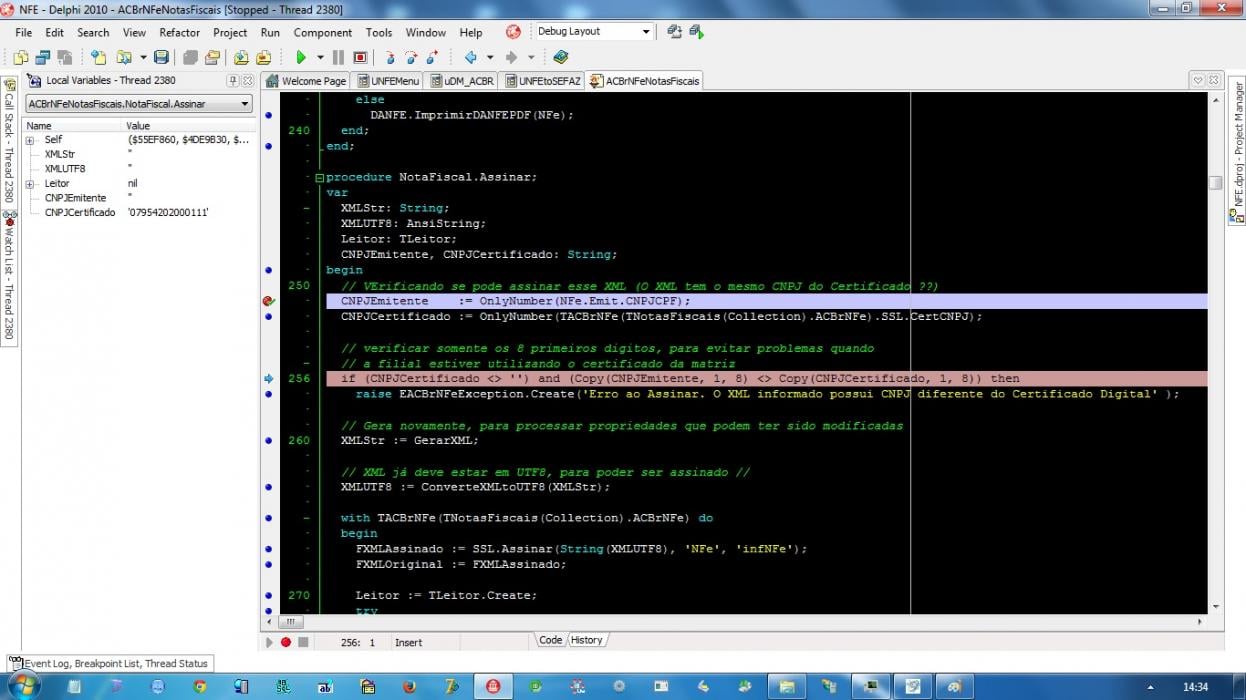Viewport: 1246px width, 700px height.
Task: Click the Trace Into debug icon
Action: click(390, 58)
